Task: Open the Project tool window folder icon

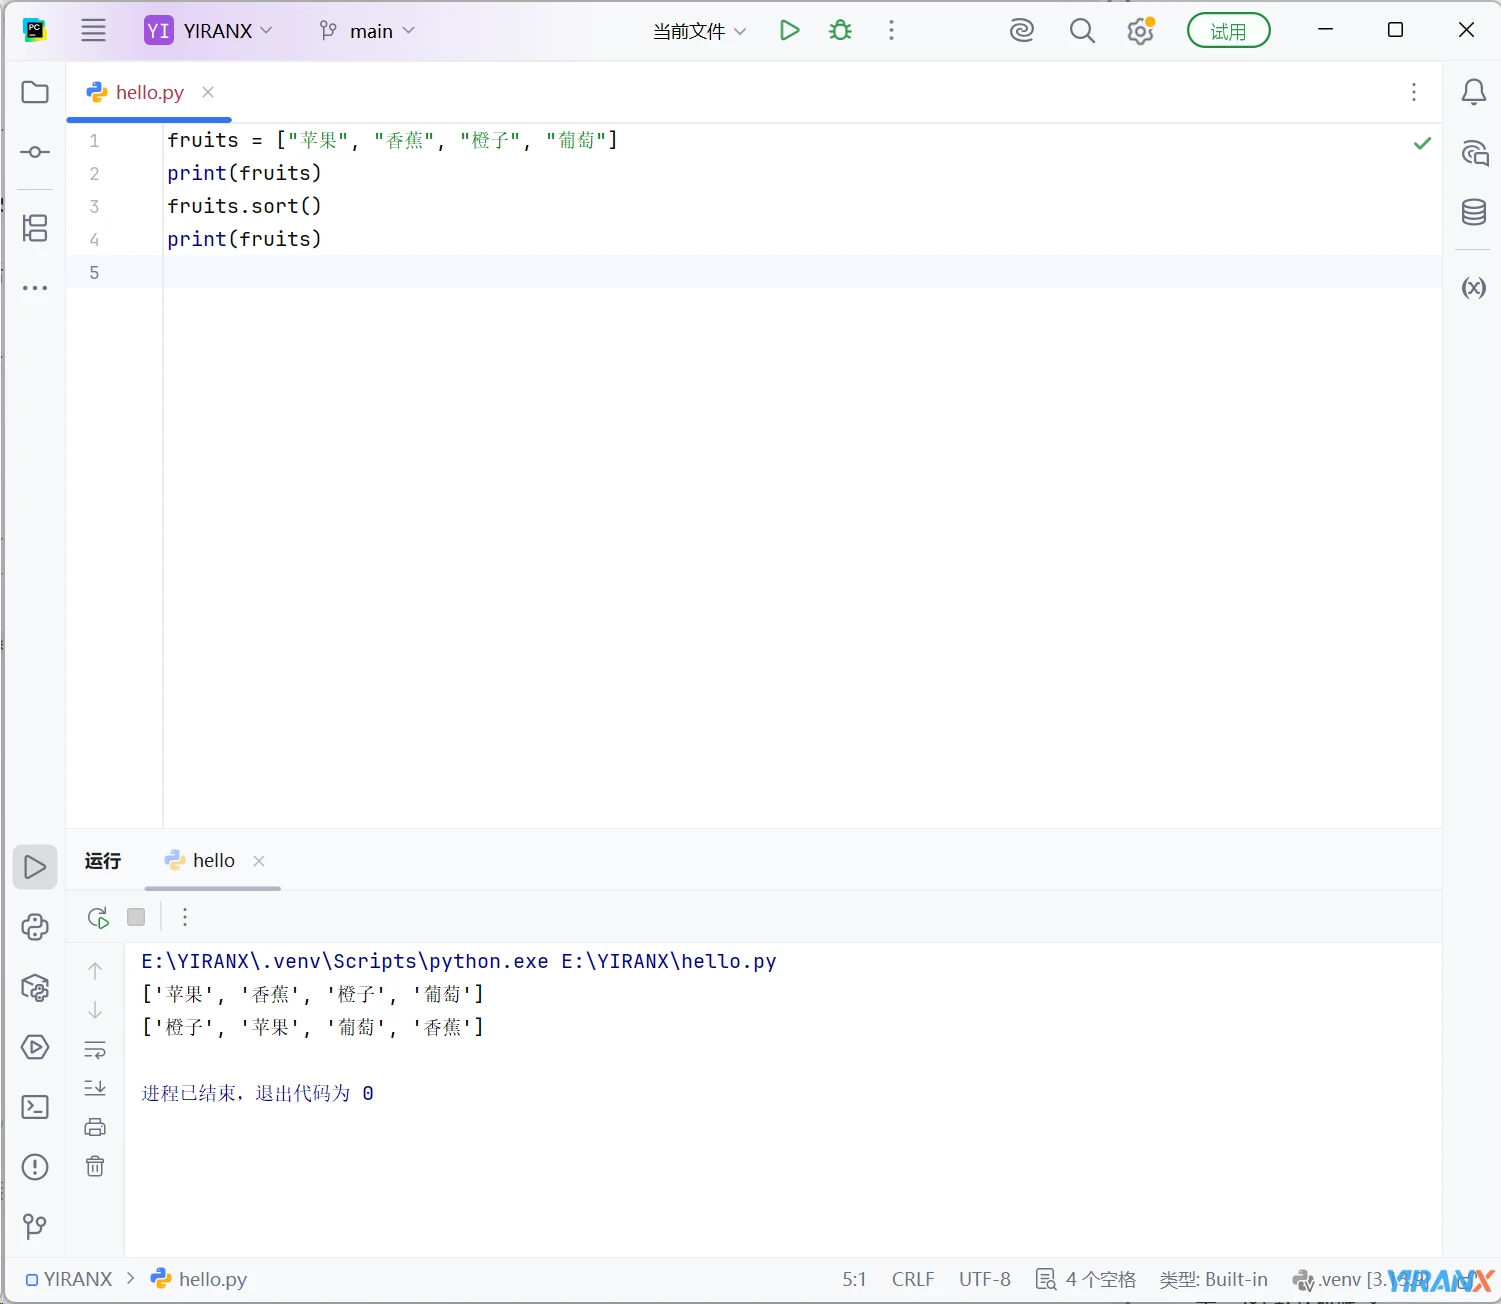Action: tap(35, 92)
